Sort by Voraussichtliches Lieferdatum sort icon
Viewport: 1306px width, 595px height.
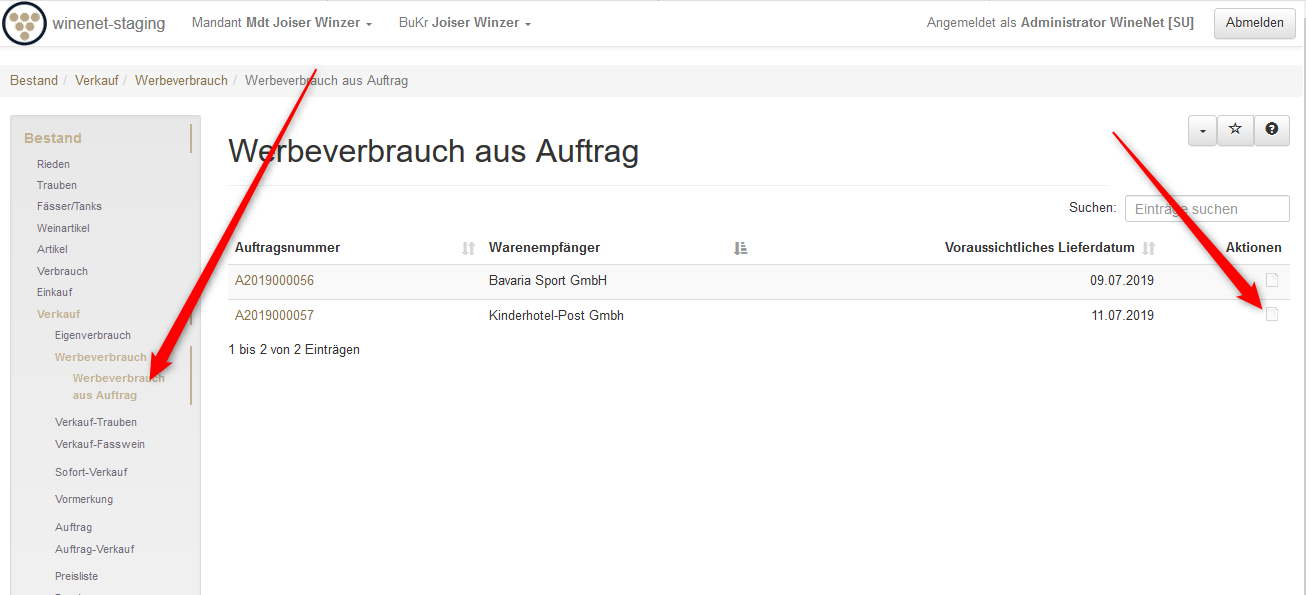coord(1149,248)
